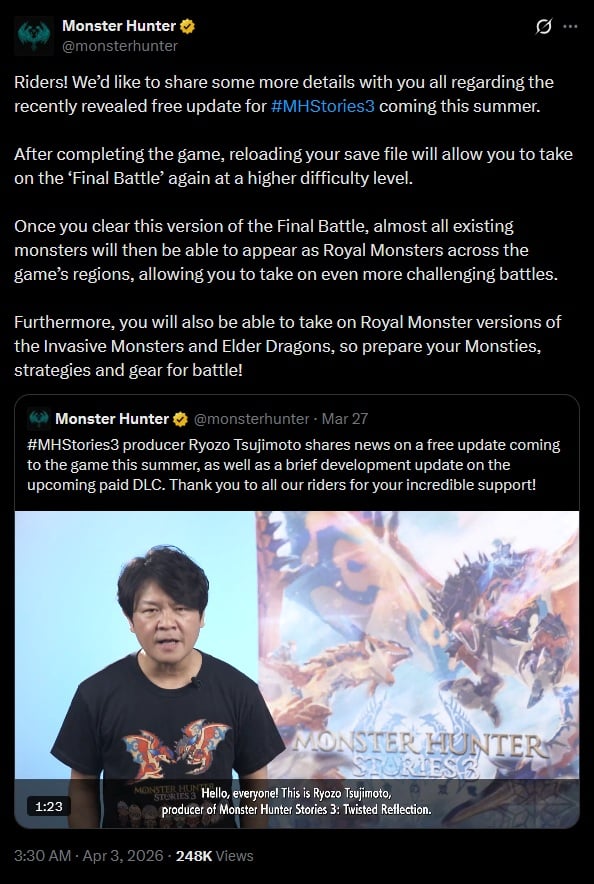
Task: Open the 3:30 AM Apr 3, 2026 timestamp
Action: (x=89, y=856)
